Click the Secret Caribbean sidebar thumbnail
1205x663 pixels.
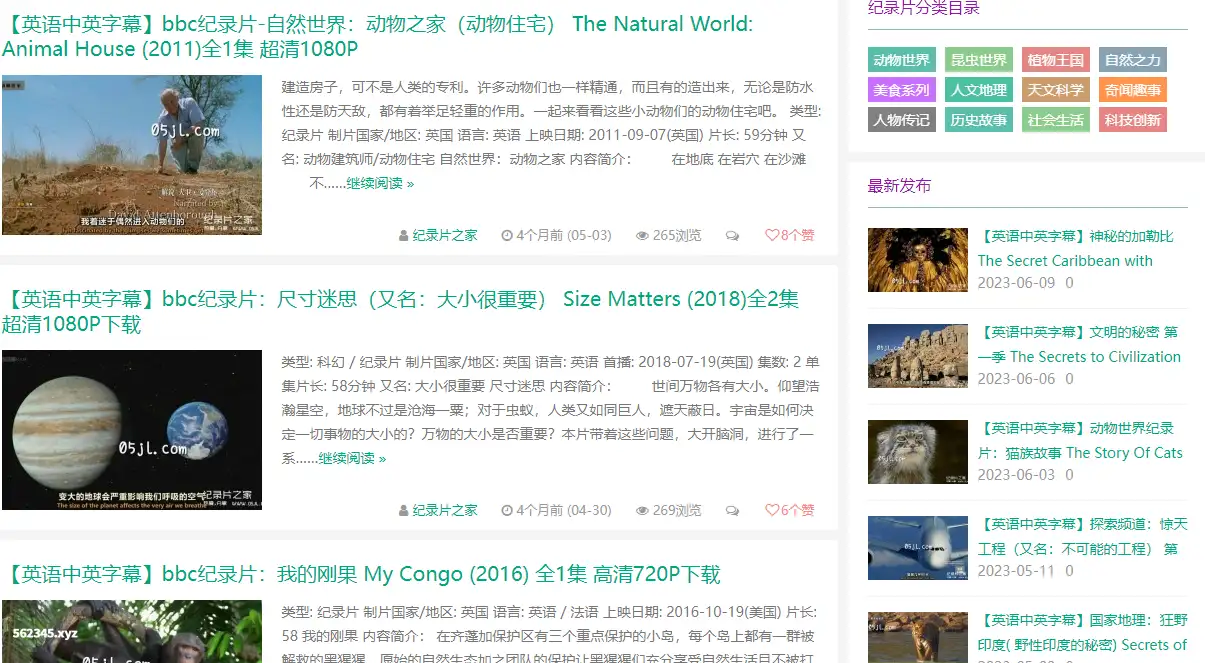pyautogui.click(x=918, y=260)
